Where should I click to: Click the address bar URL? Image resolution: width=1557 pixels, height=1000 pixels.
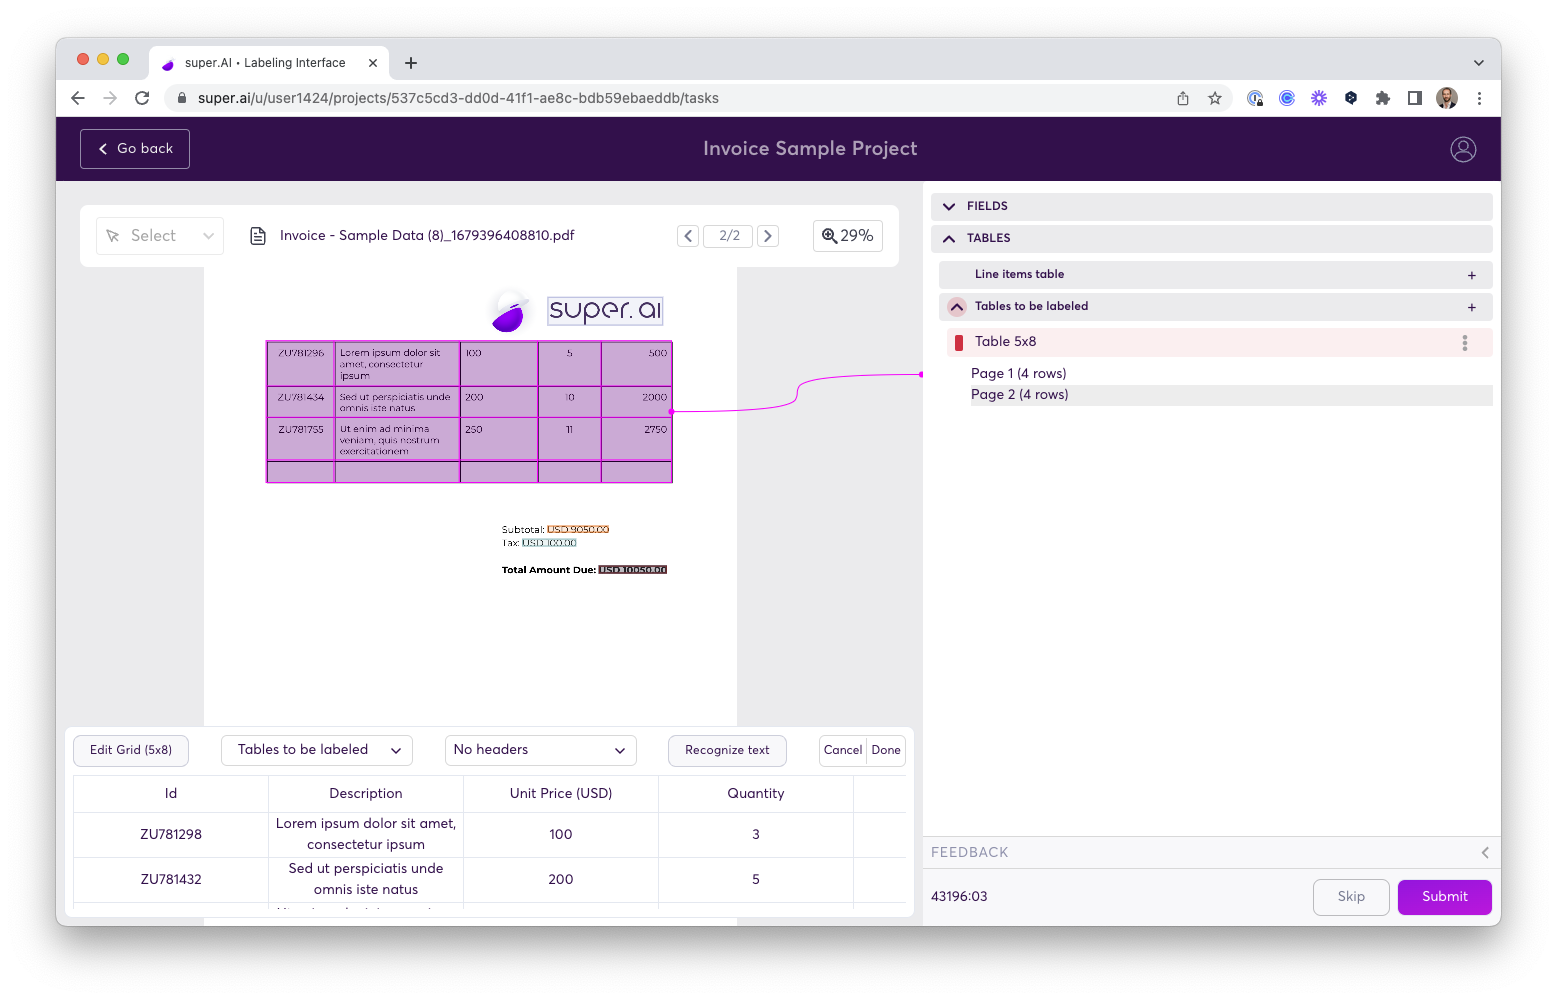pyautogui.click(x=458, y=98)
